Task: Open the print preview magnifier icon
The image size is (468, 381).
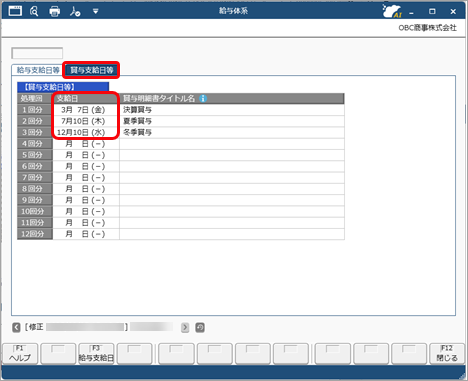Action: (34, 11)
